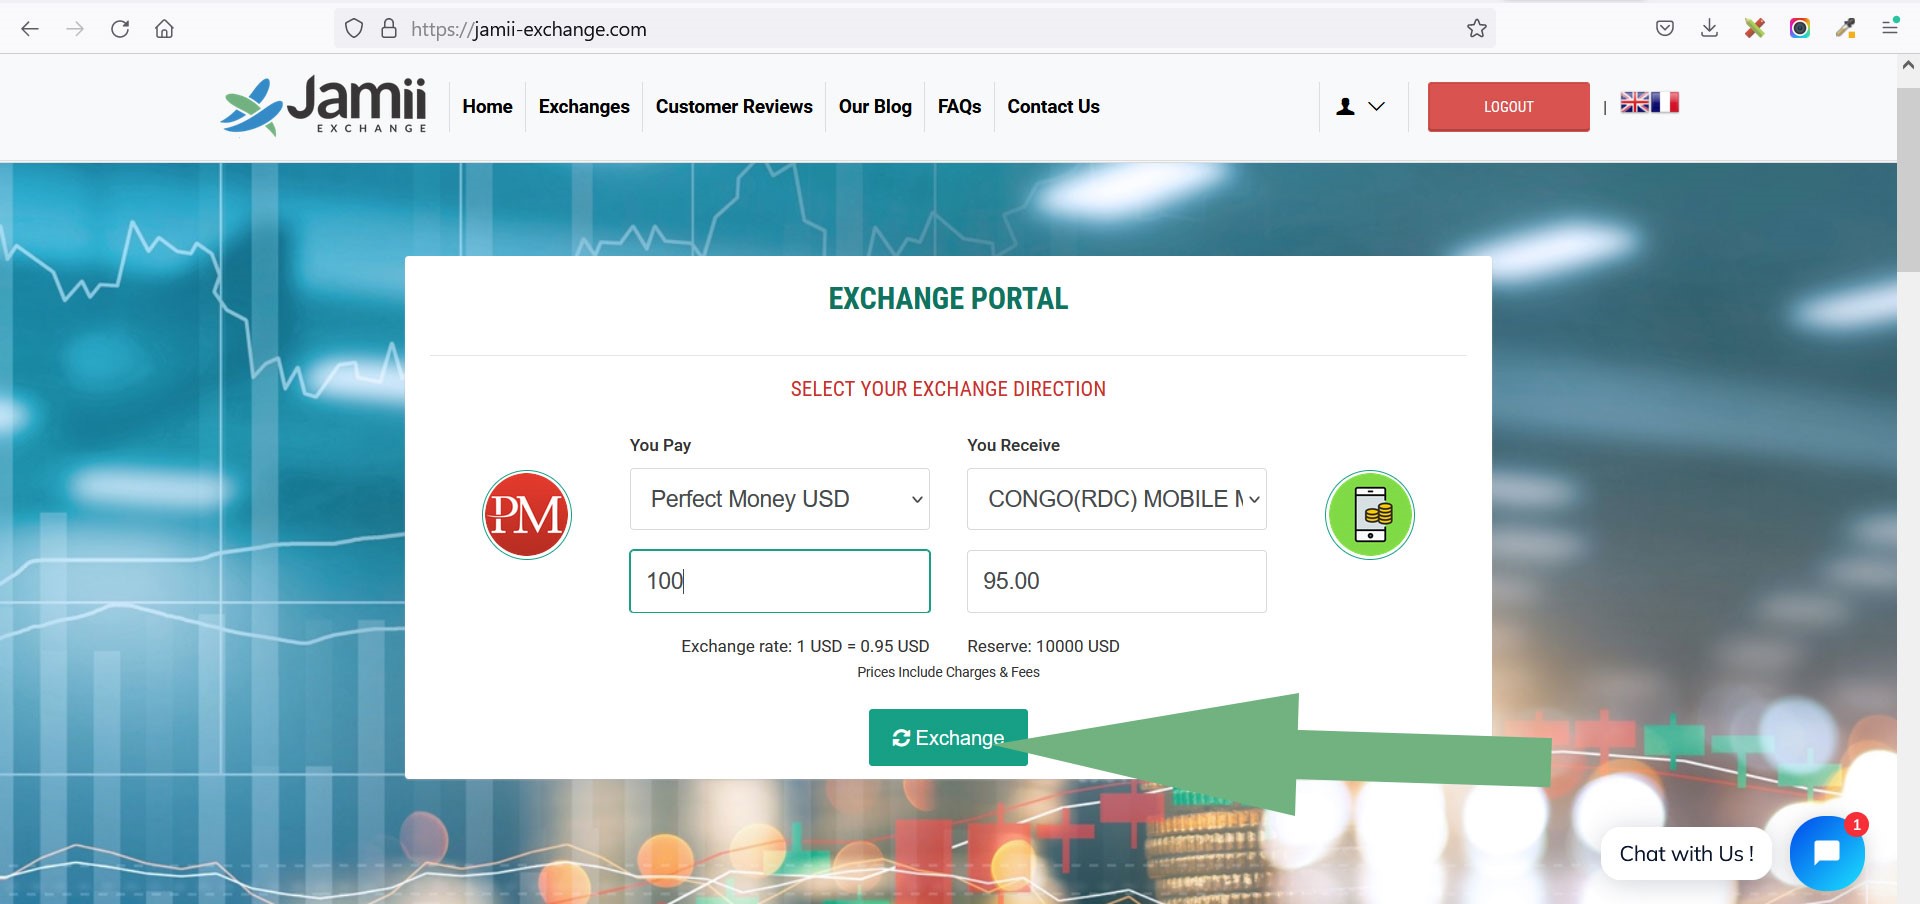Screen dimensions: 1920x904
Task: Open the chat bubble icon
Action: click(1827, 853)
